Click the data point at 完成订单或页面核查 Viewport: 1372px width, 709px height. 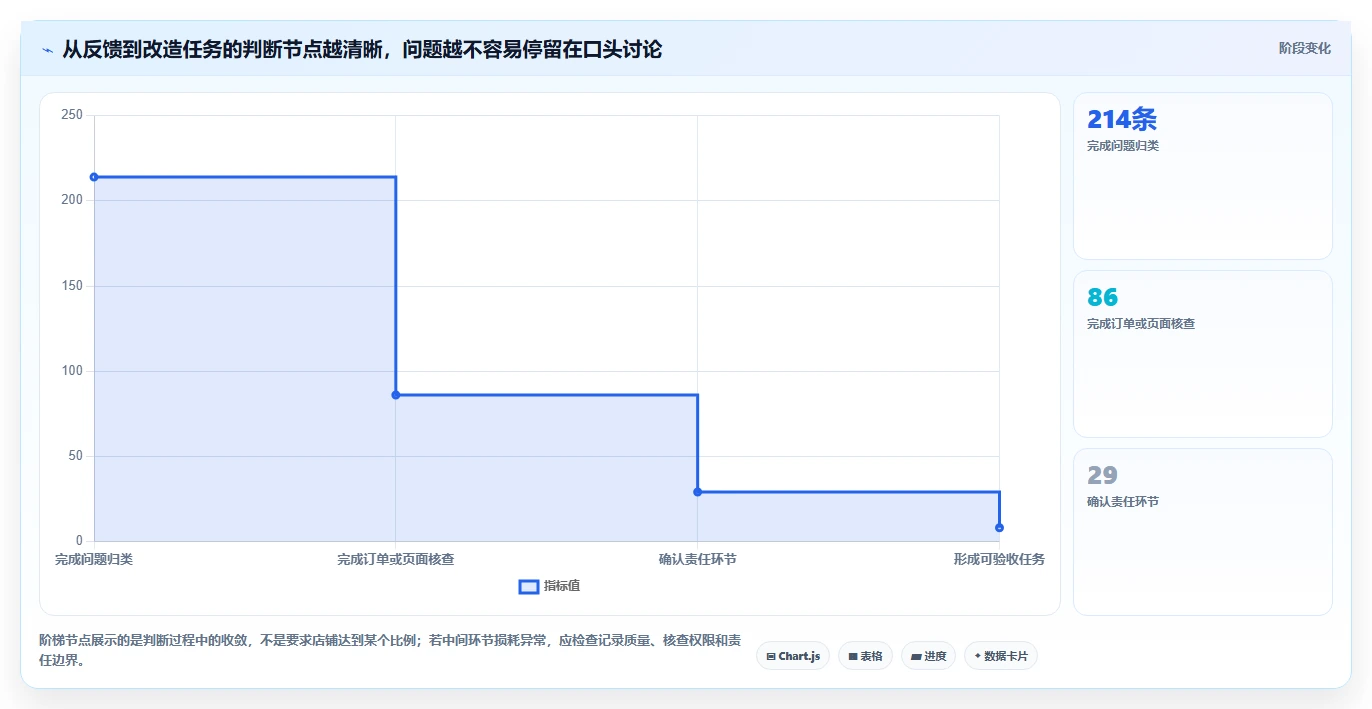[396, 395]
